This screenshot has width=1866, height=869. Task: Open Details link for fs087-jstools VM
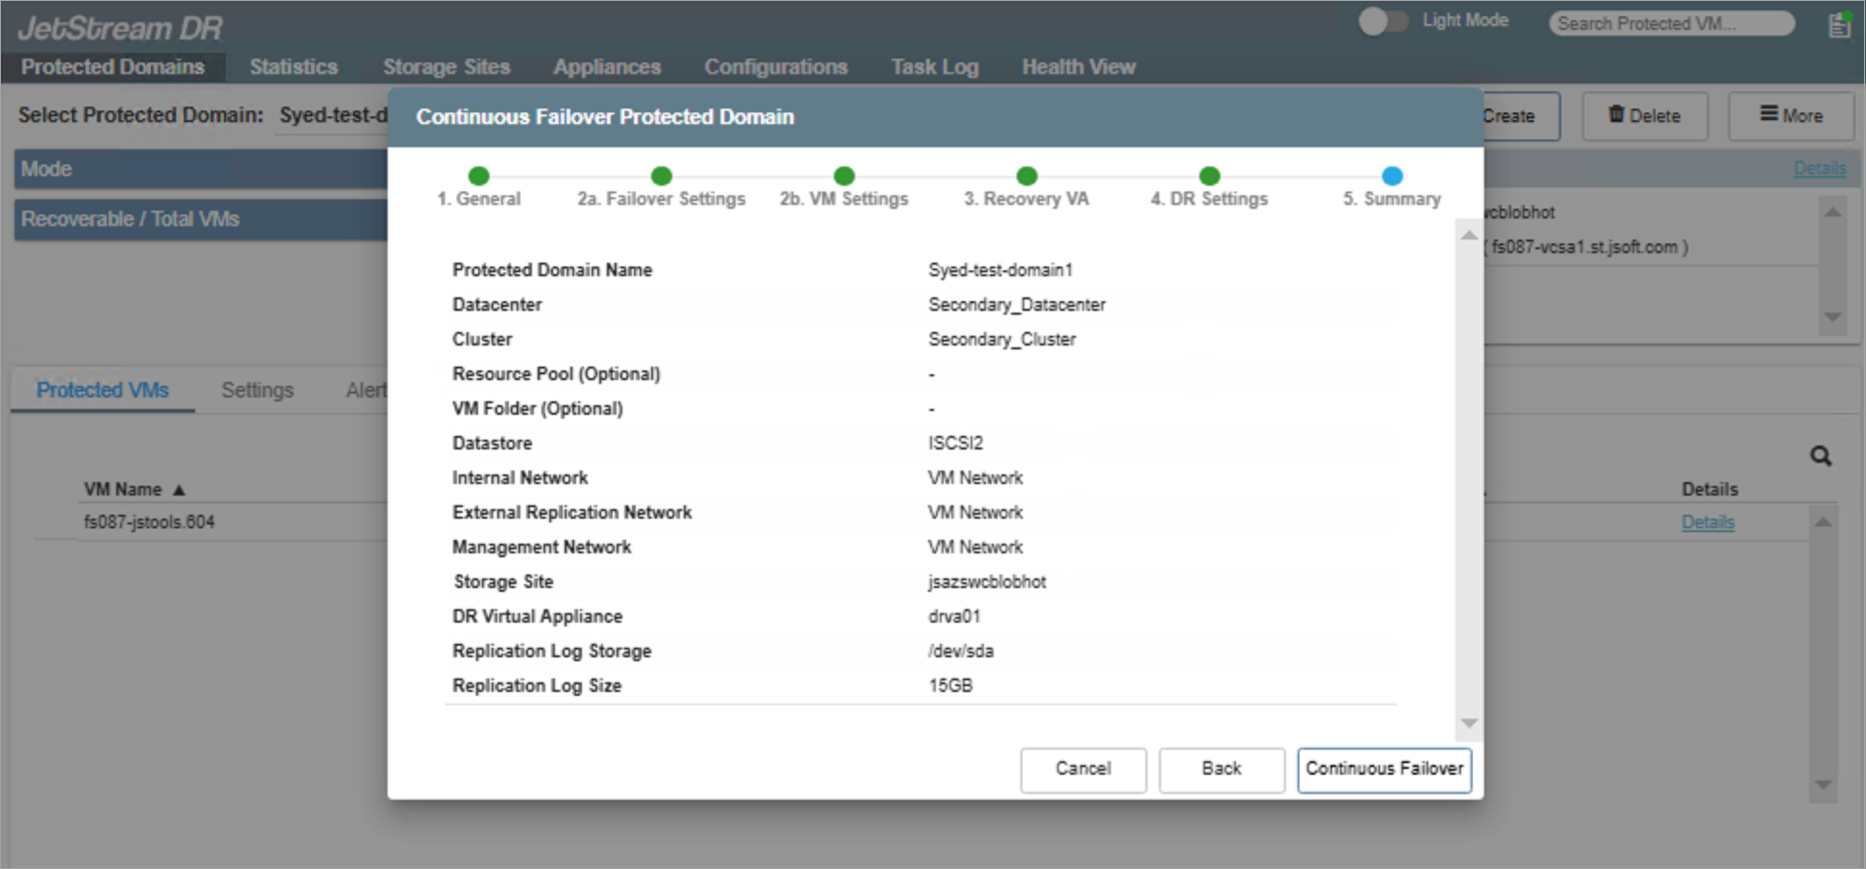pos(1707,522)
